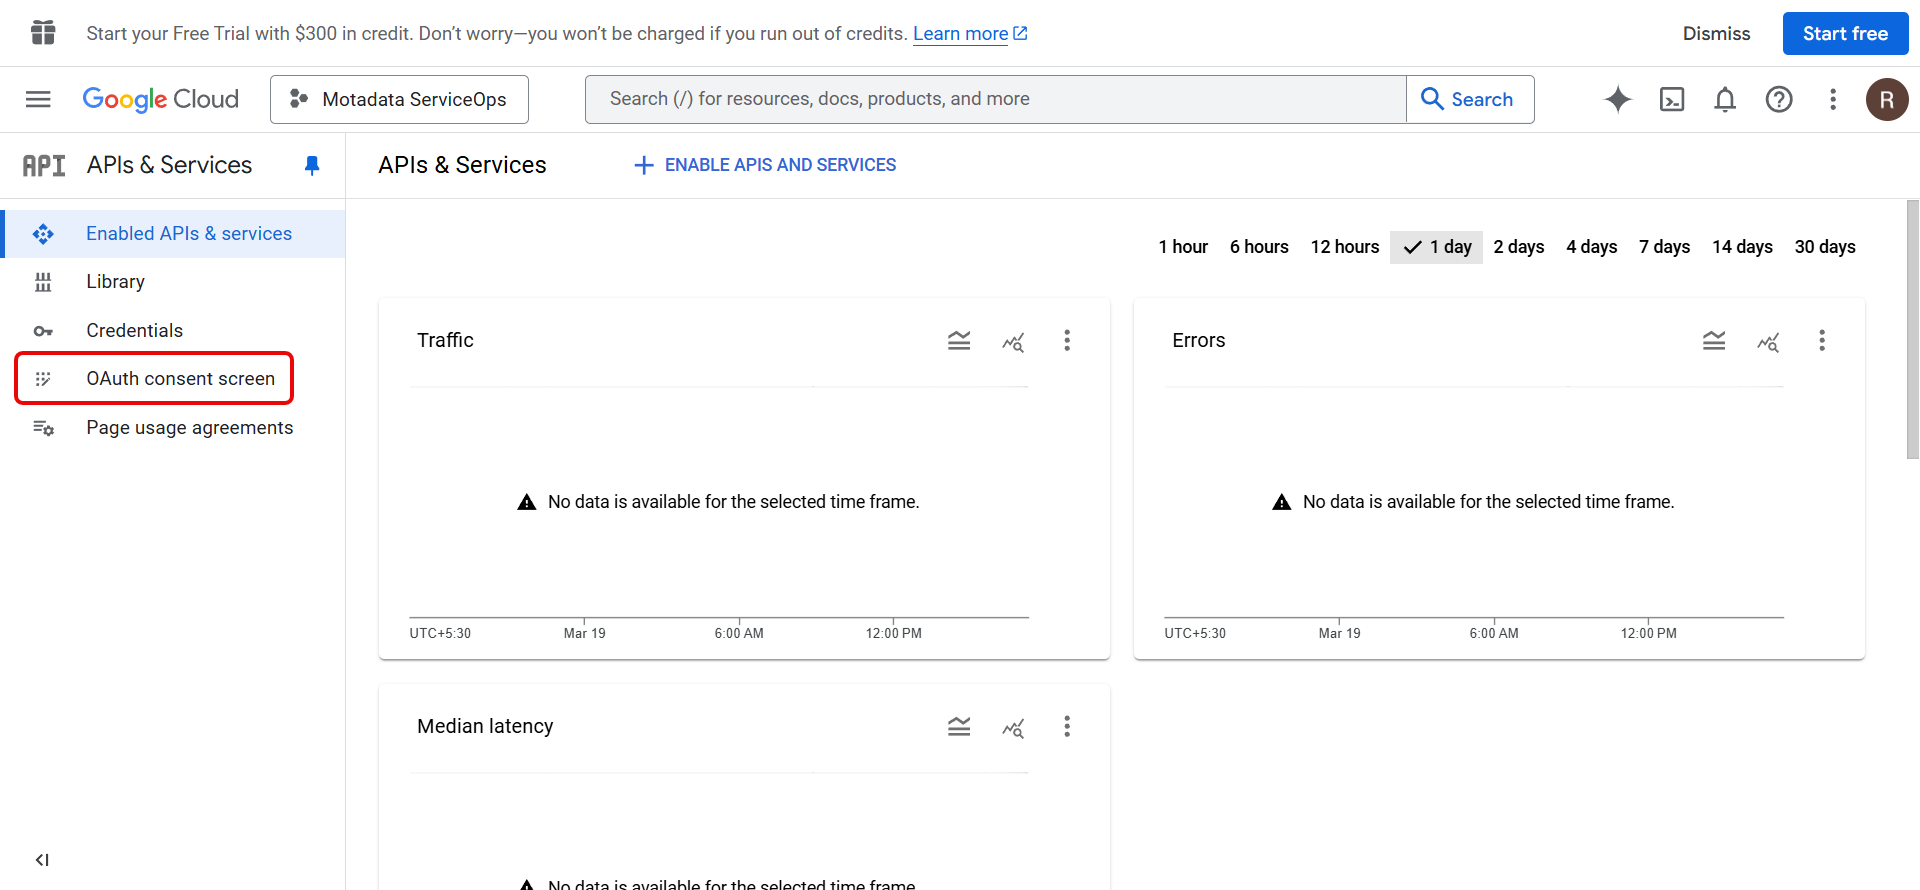The width and height of the screenshot is (1920, 890).
Task: Open the Credentials page
Action: 134,331
